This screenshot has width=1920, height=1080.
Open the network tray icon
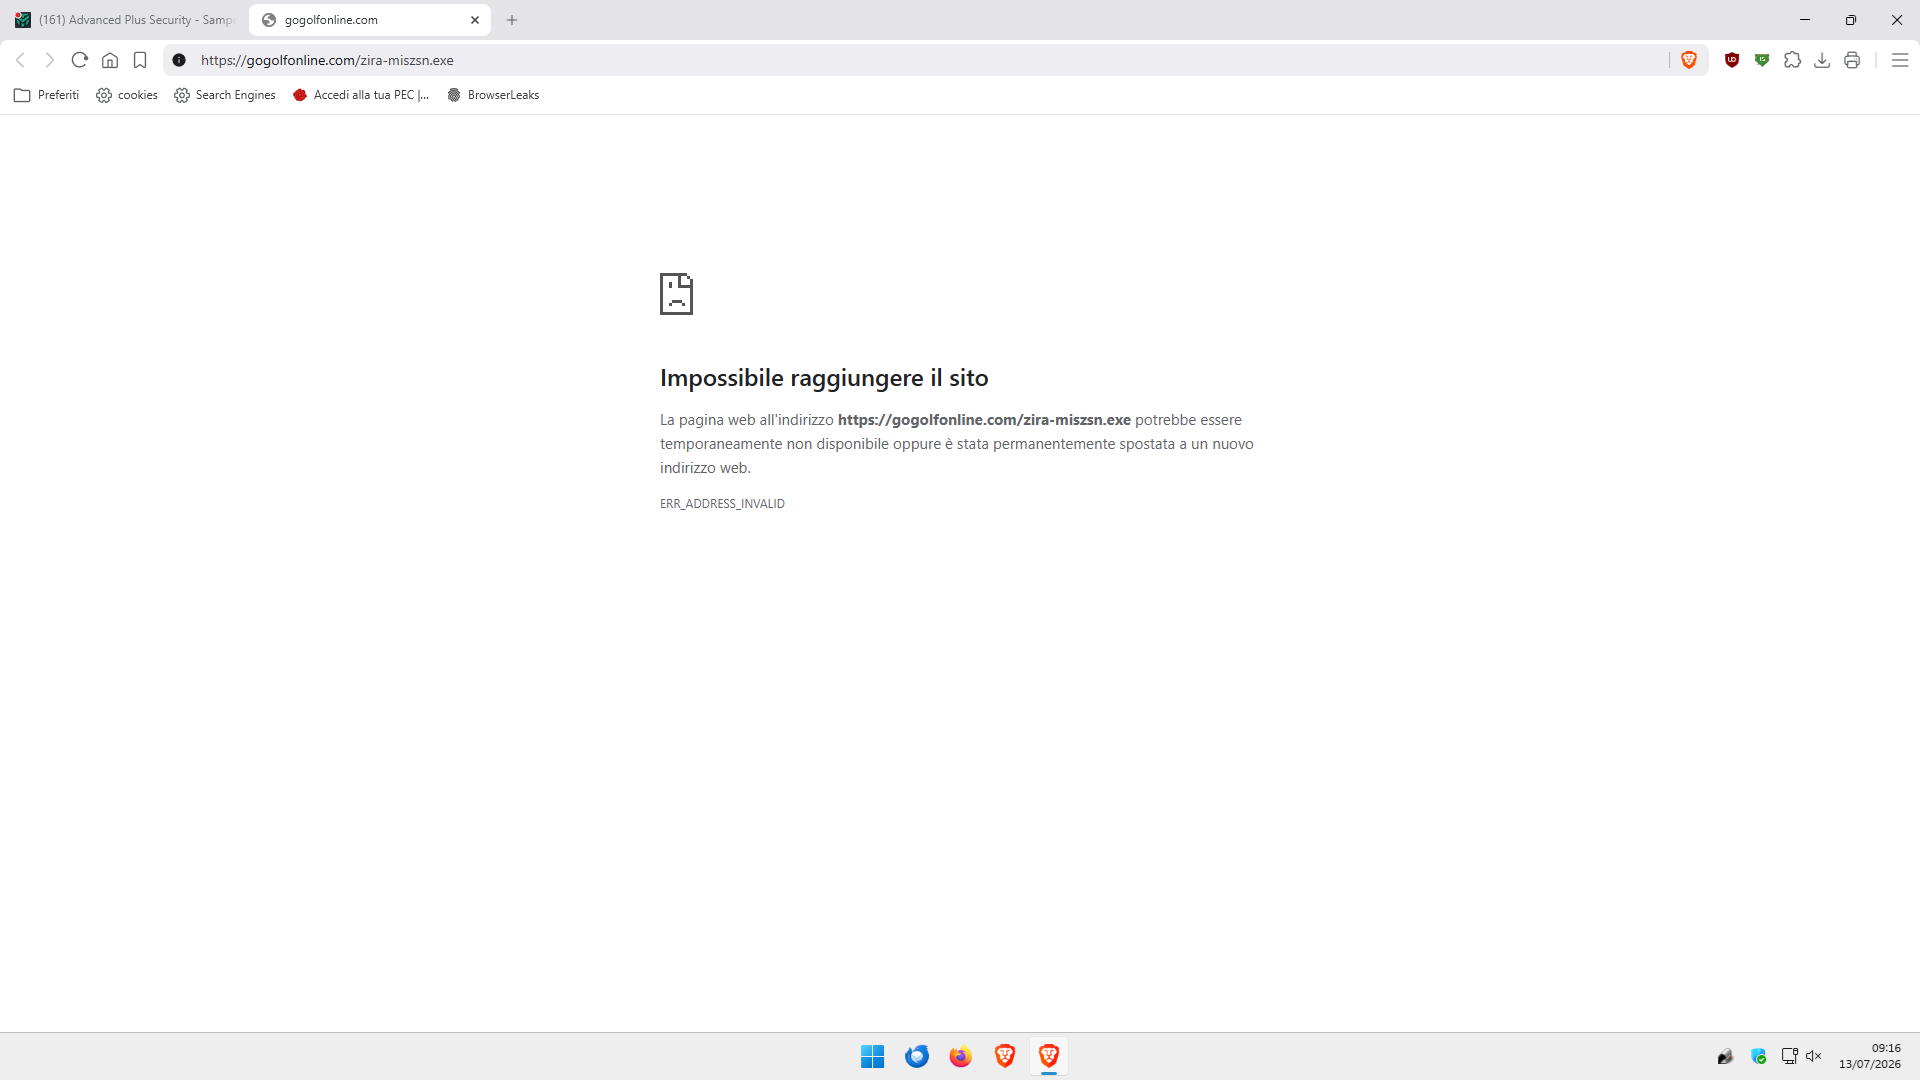(x=1790, y=1056)
